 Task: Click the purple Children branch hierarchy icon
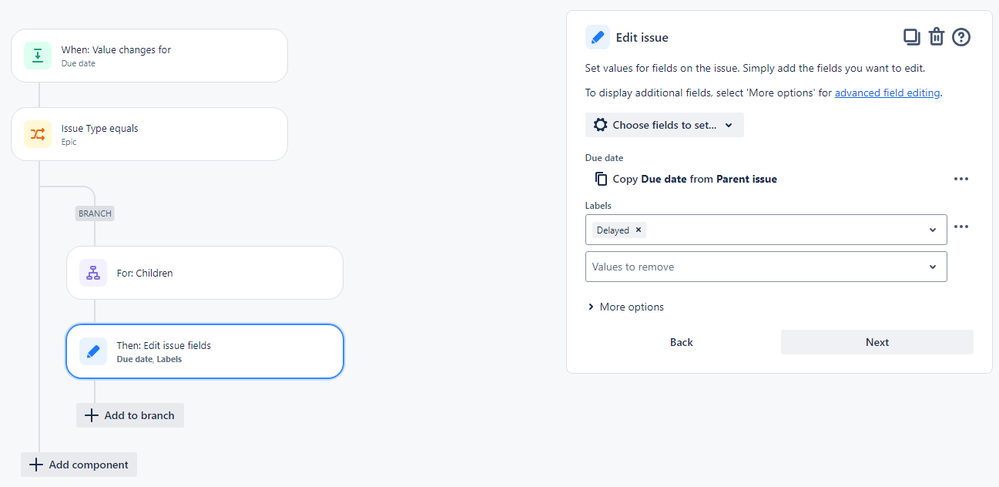click(93, 273)
